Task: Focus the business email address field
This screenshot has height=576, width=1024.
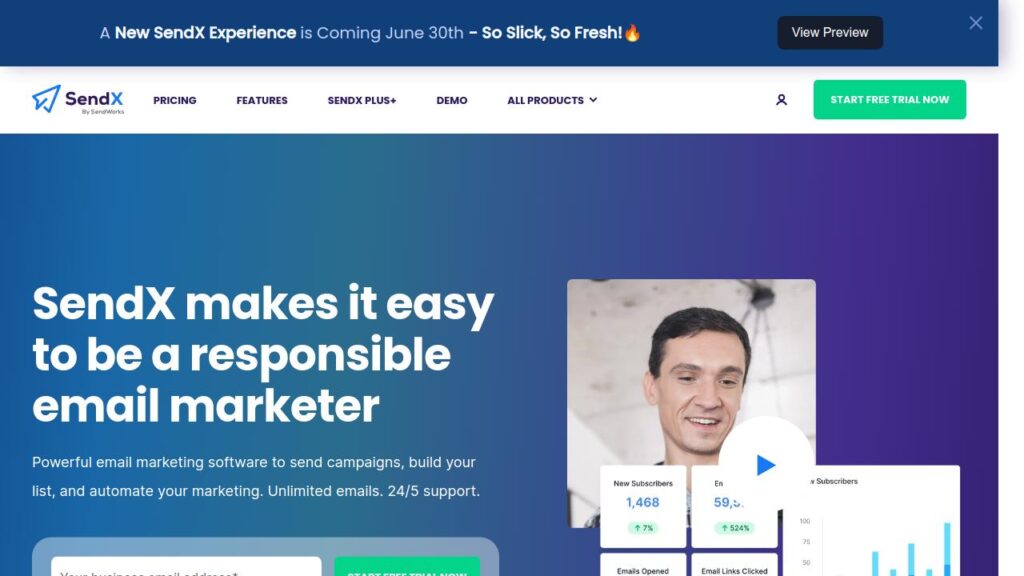Action: pyautogui.click(x=186, y=566)
